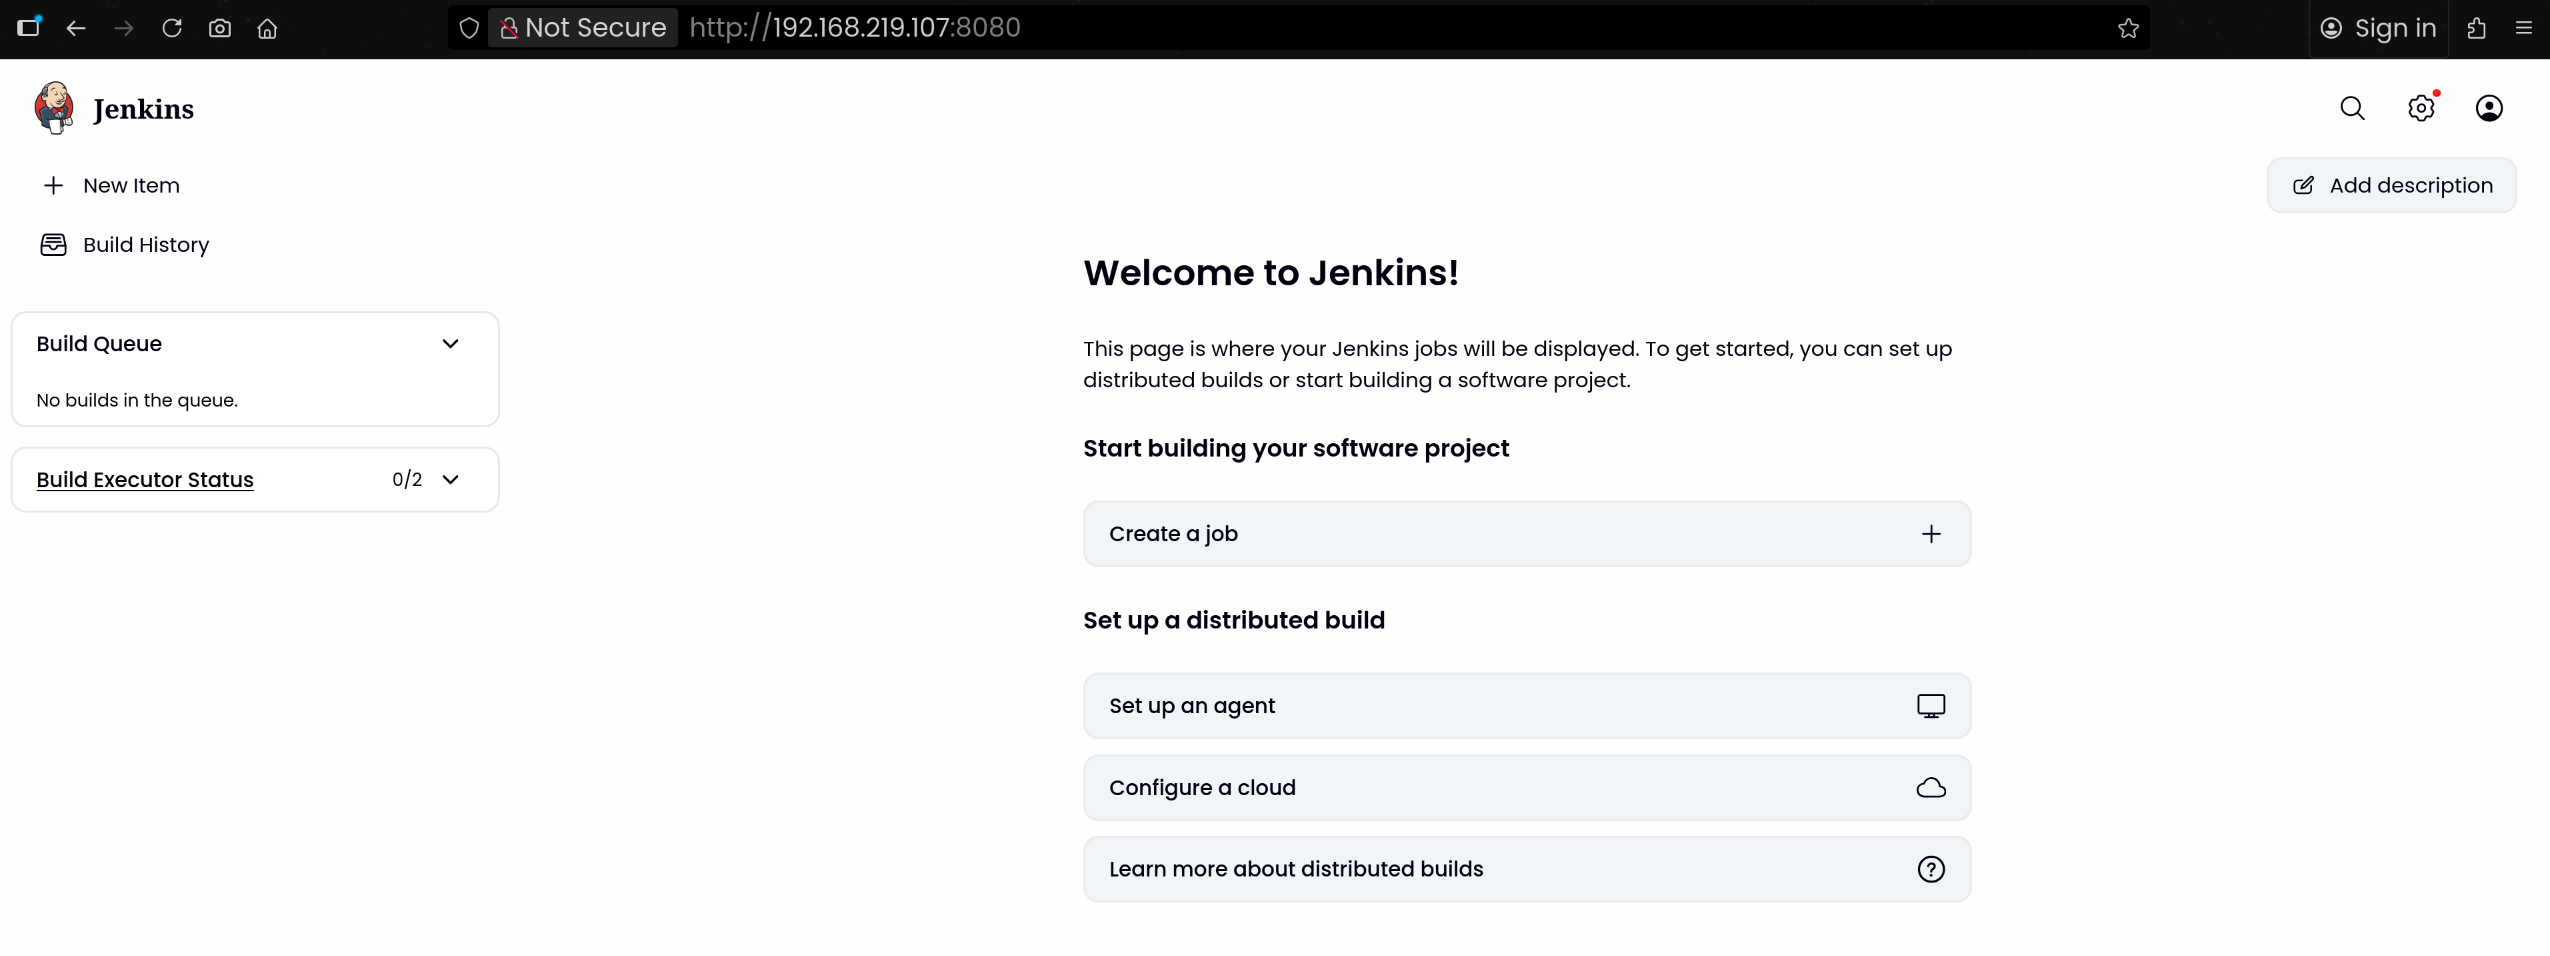The image size is (2550, 956).
Task: Open the user account icon in Jenkins header
Action: (2489, 108)
